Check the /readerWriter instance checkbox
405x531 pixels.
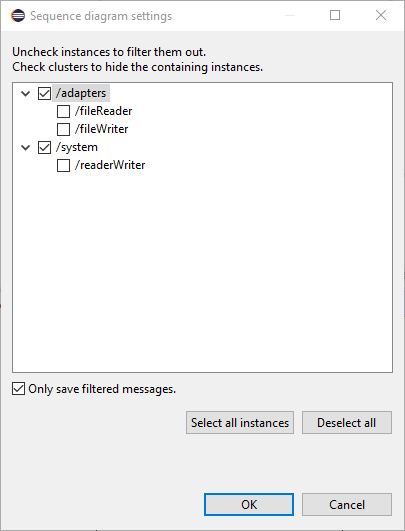[x=63, y=166]
